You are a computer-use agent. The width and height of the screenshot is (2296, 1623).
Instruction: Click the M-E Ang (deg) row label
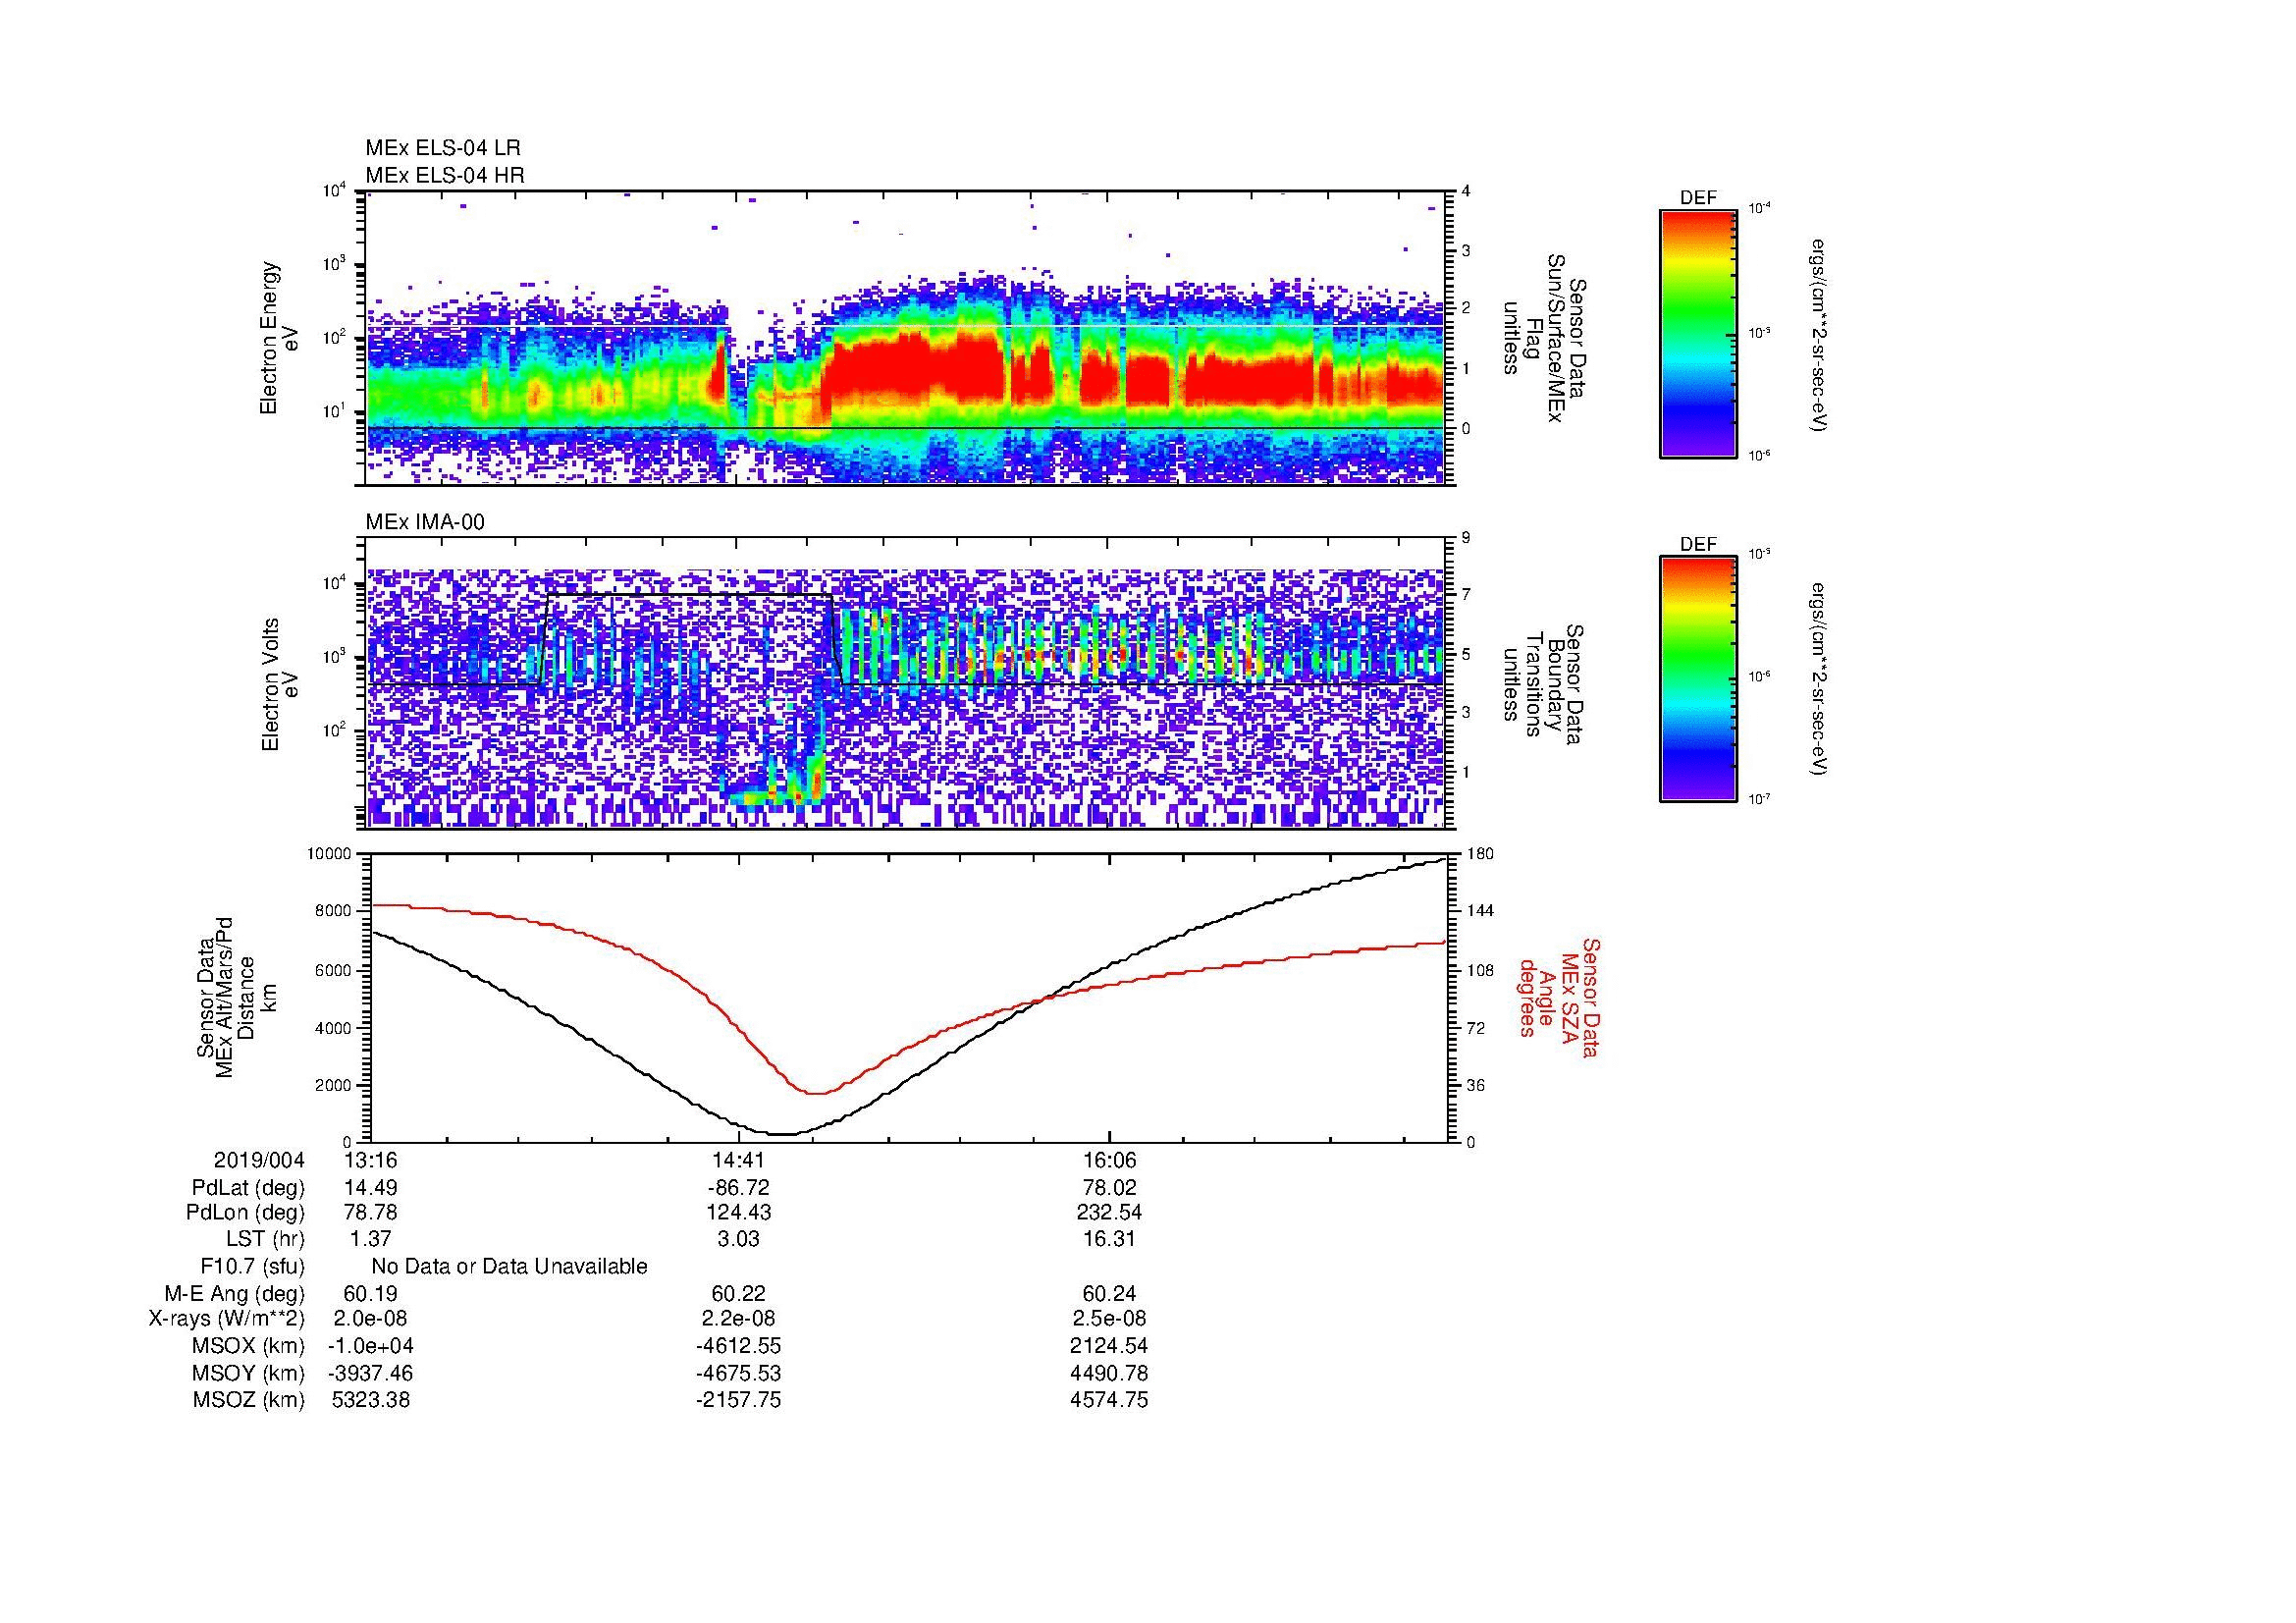tap(235, 1294)
